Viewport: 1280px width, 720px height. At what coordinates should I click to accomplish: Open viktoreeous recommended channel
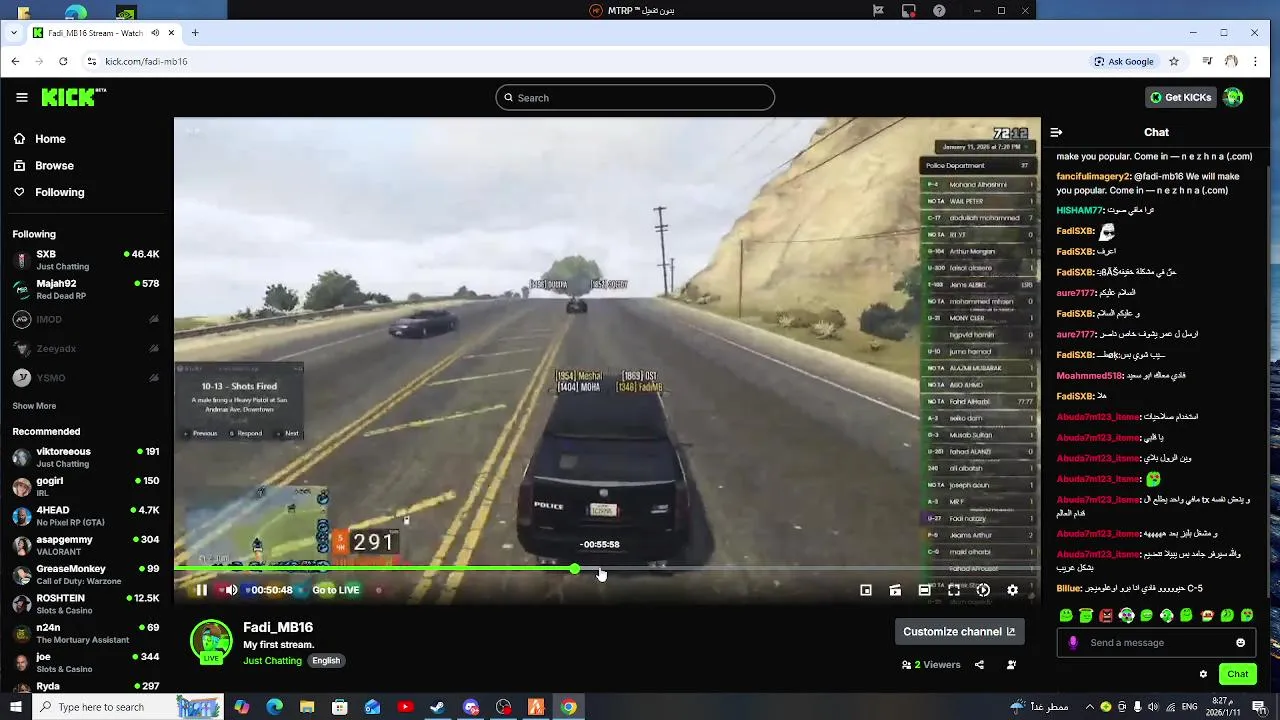click(x=86, y=457)
